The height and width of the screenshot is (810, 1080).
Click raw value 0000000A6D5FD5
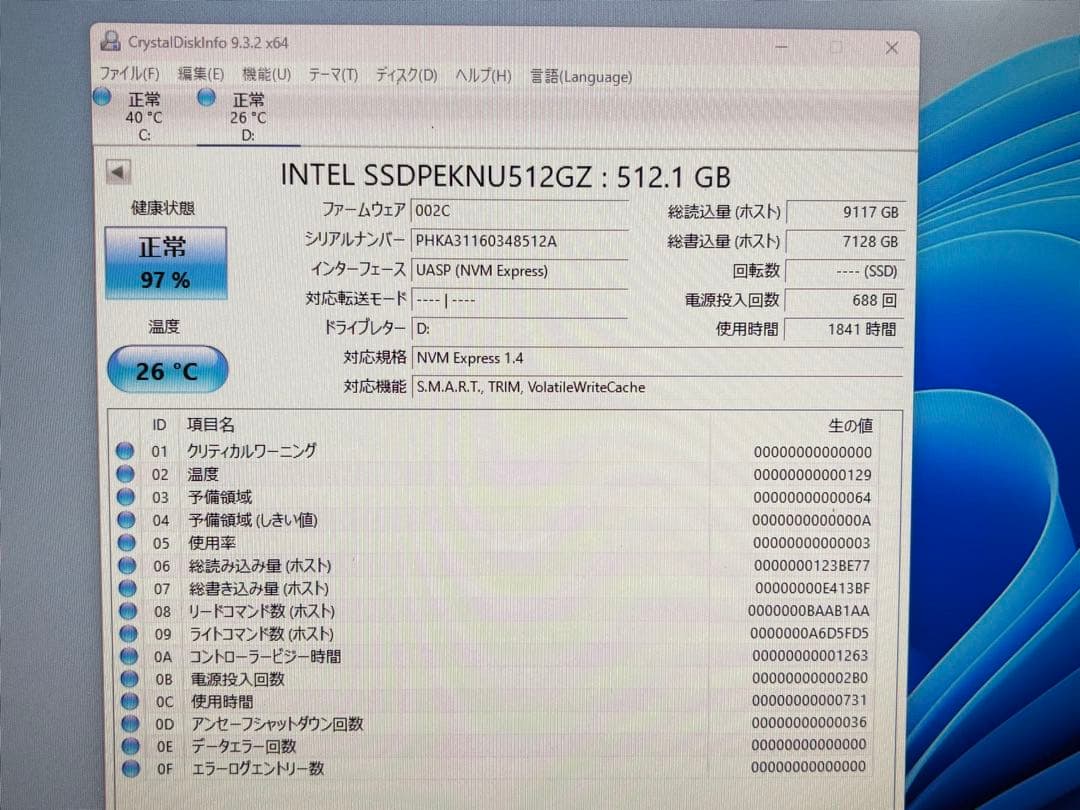[809, 633]
